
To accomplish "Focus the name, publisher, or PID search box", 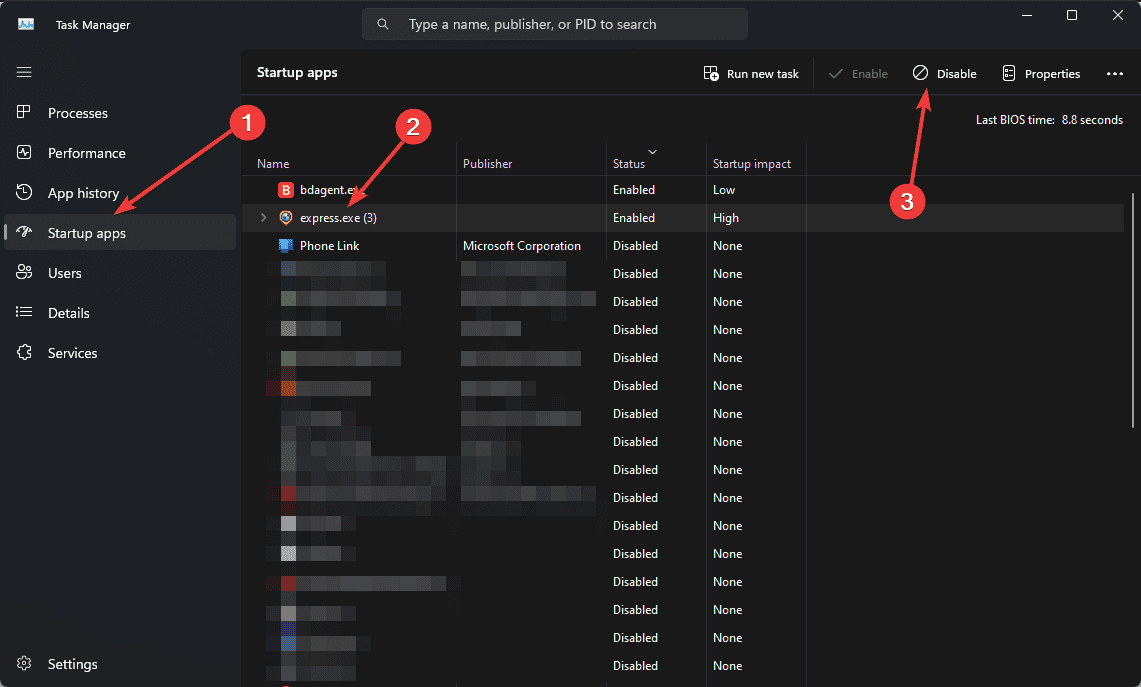I will (x=554, y=24).
